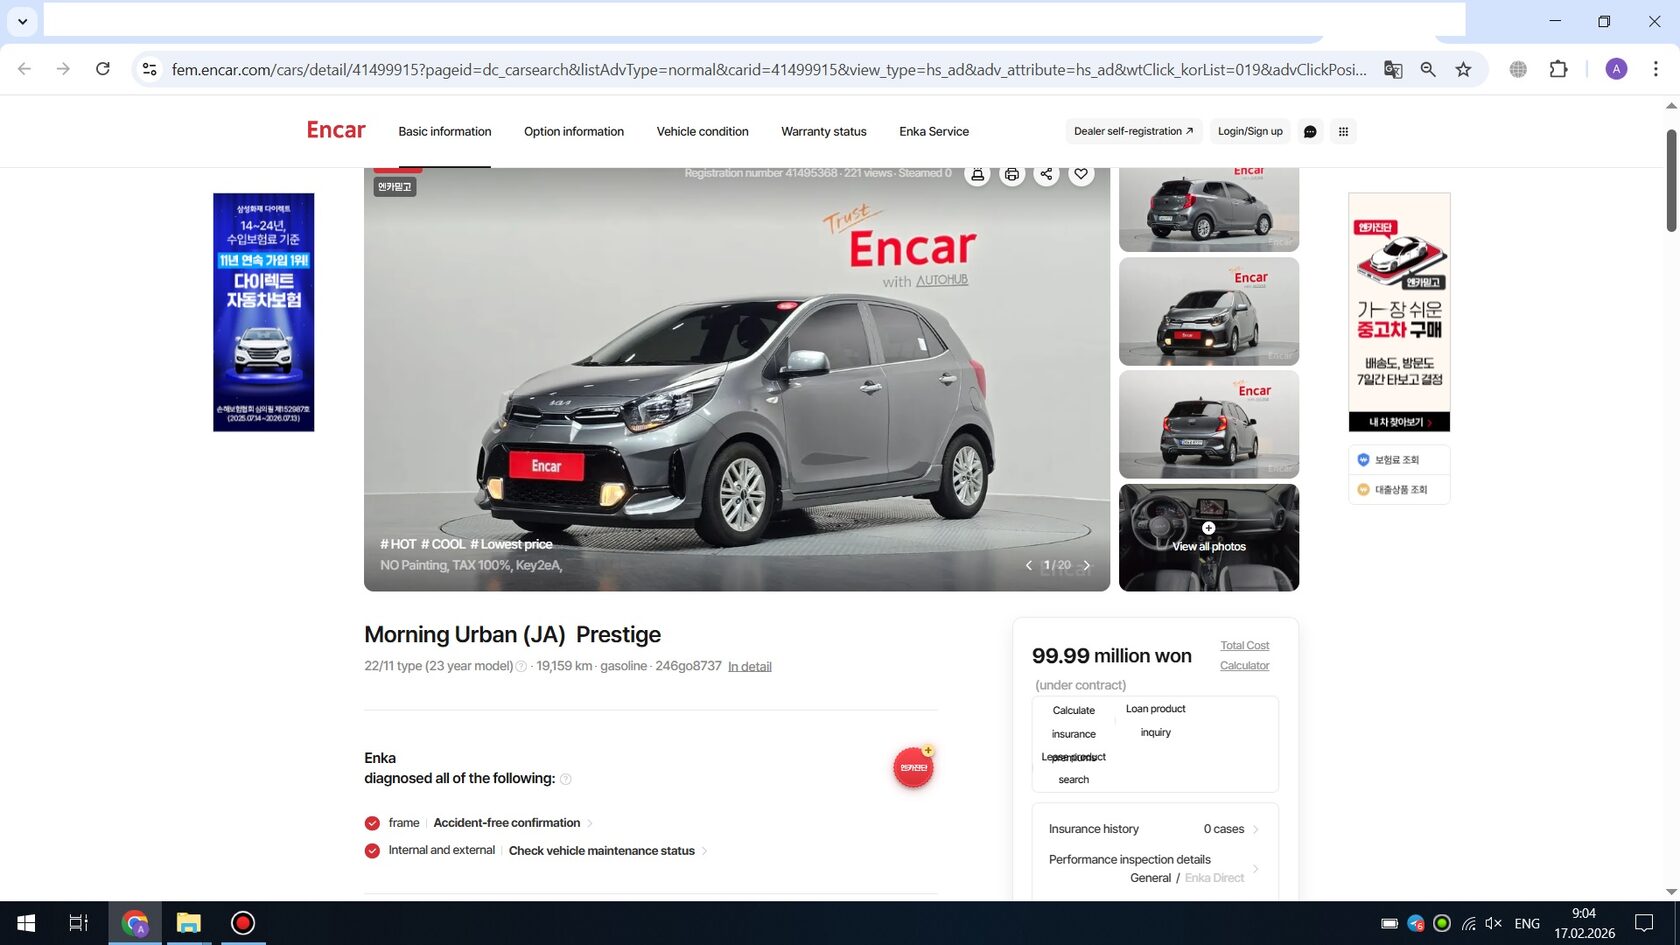This screenshot has width=1680, height=945.
Task: Click the page vertical scrollbar thumb
Action: click(x=1671, y=180)
